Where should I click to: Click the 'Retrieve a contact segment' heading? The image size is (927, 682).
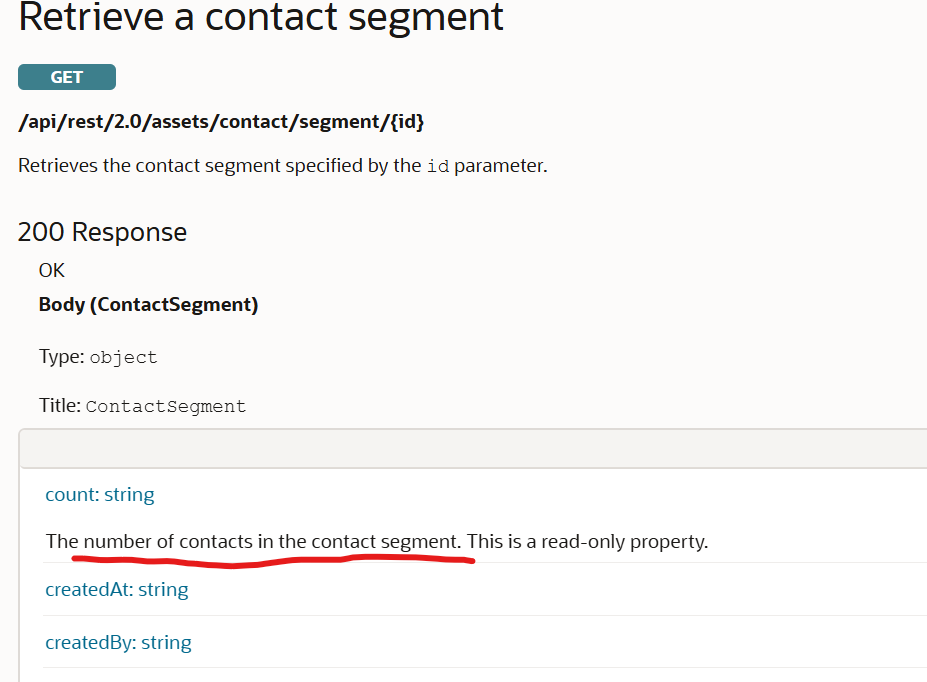260,17
